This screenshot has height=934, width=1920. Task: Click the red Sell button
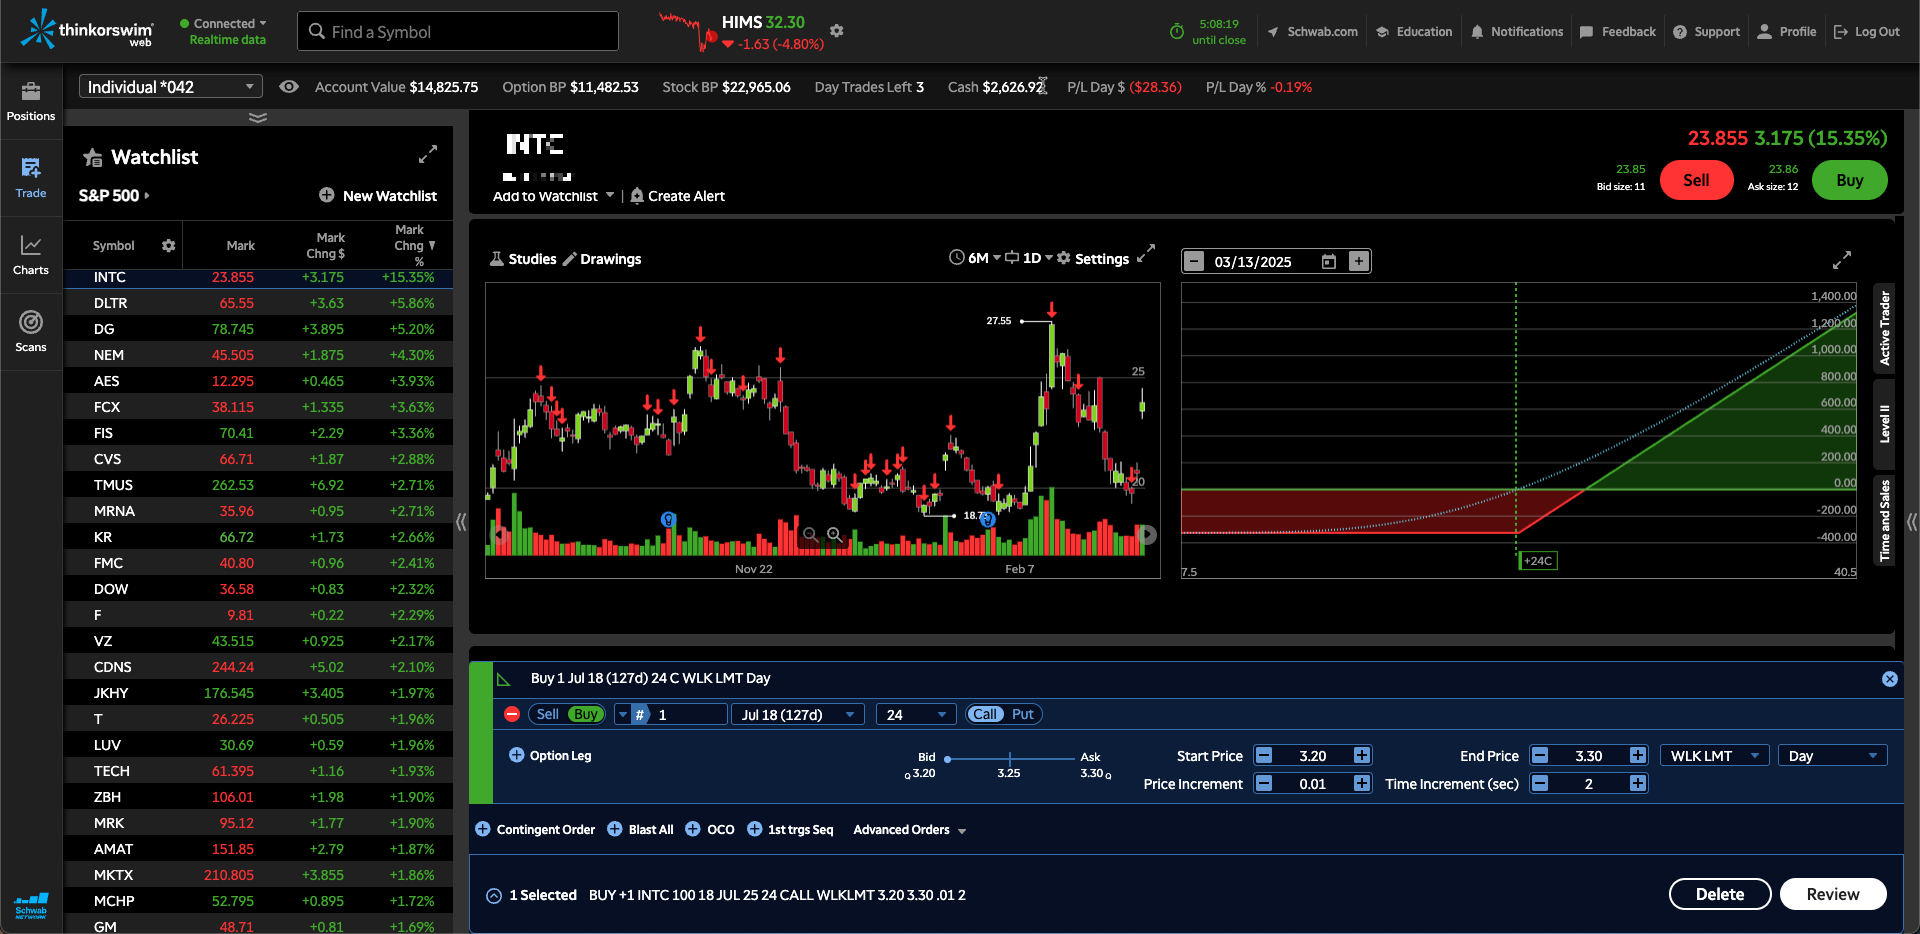pos(1696,180)
